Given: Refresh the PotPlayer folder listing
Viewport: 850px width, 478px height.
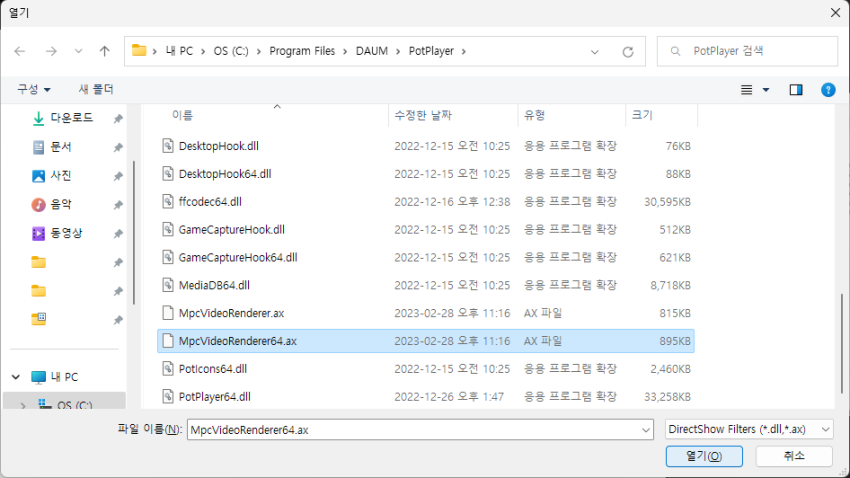Looking at the screenshot, I should pos(628,51).
